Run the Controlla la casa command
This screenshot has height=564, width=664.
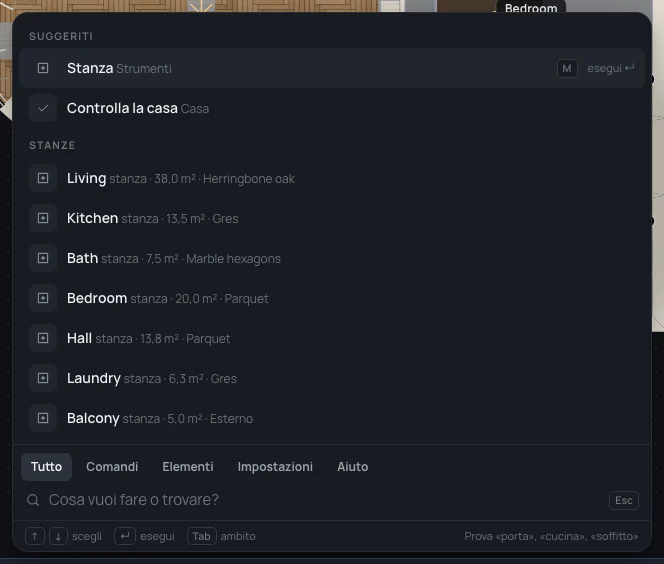pos(332,108)
